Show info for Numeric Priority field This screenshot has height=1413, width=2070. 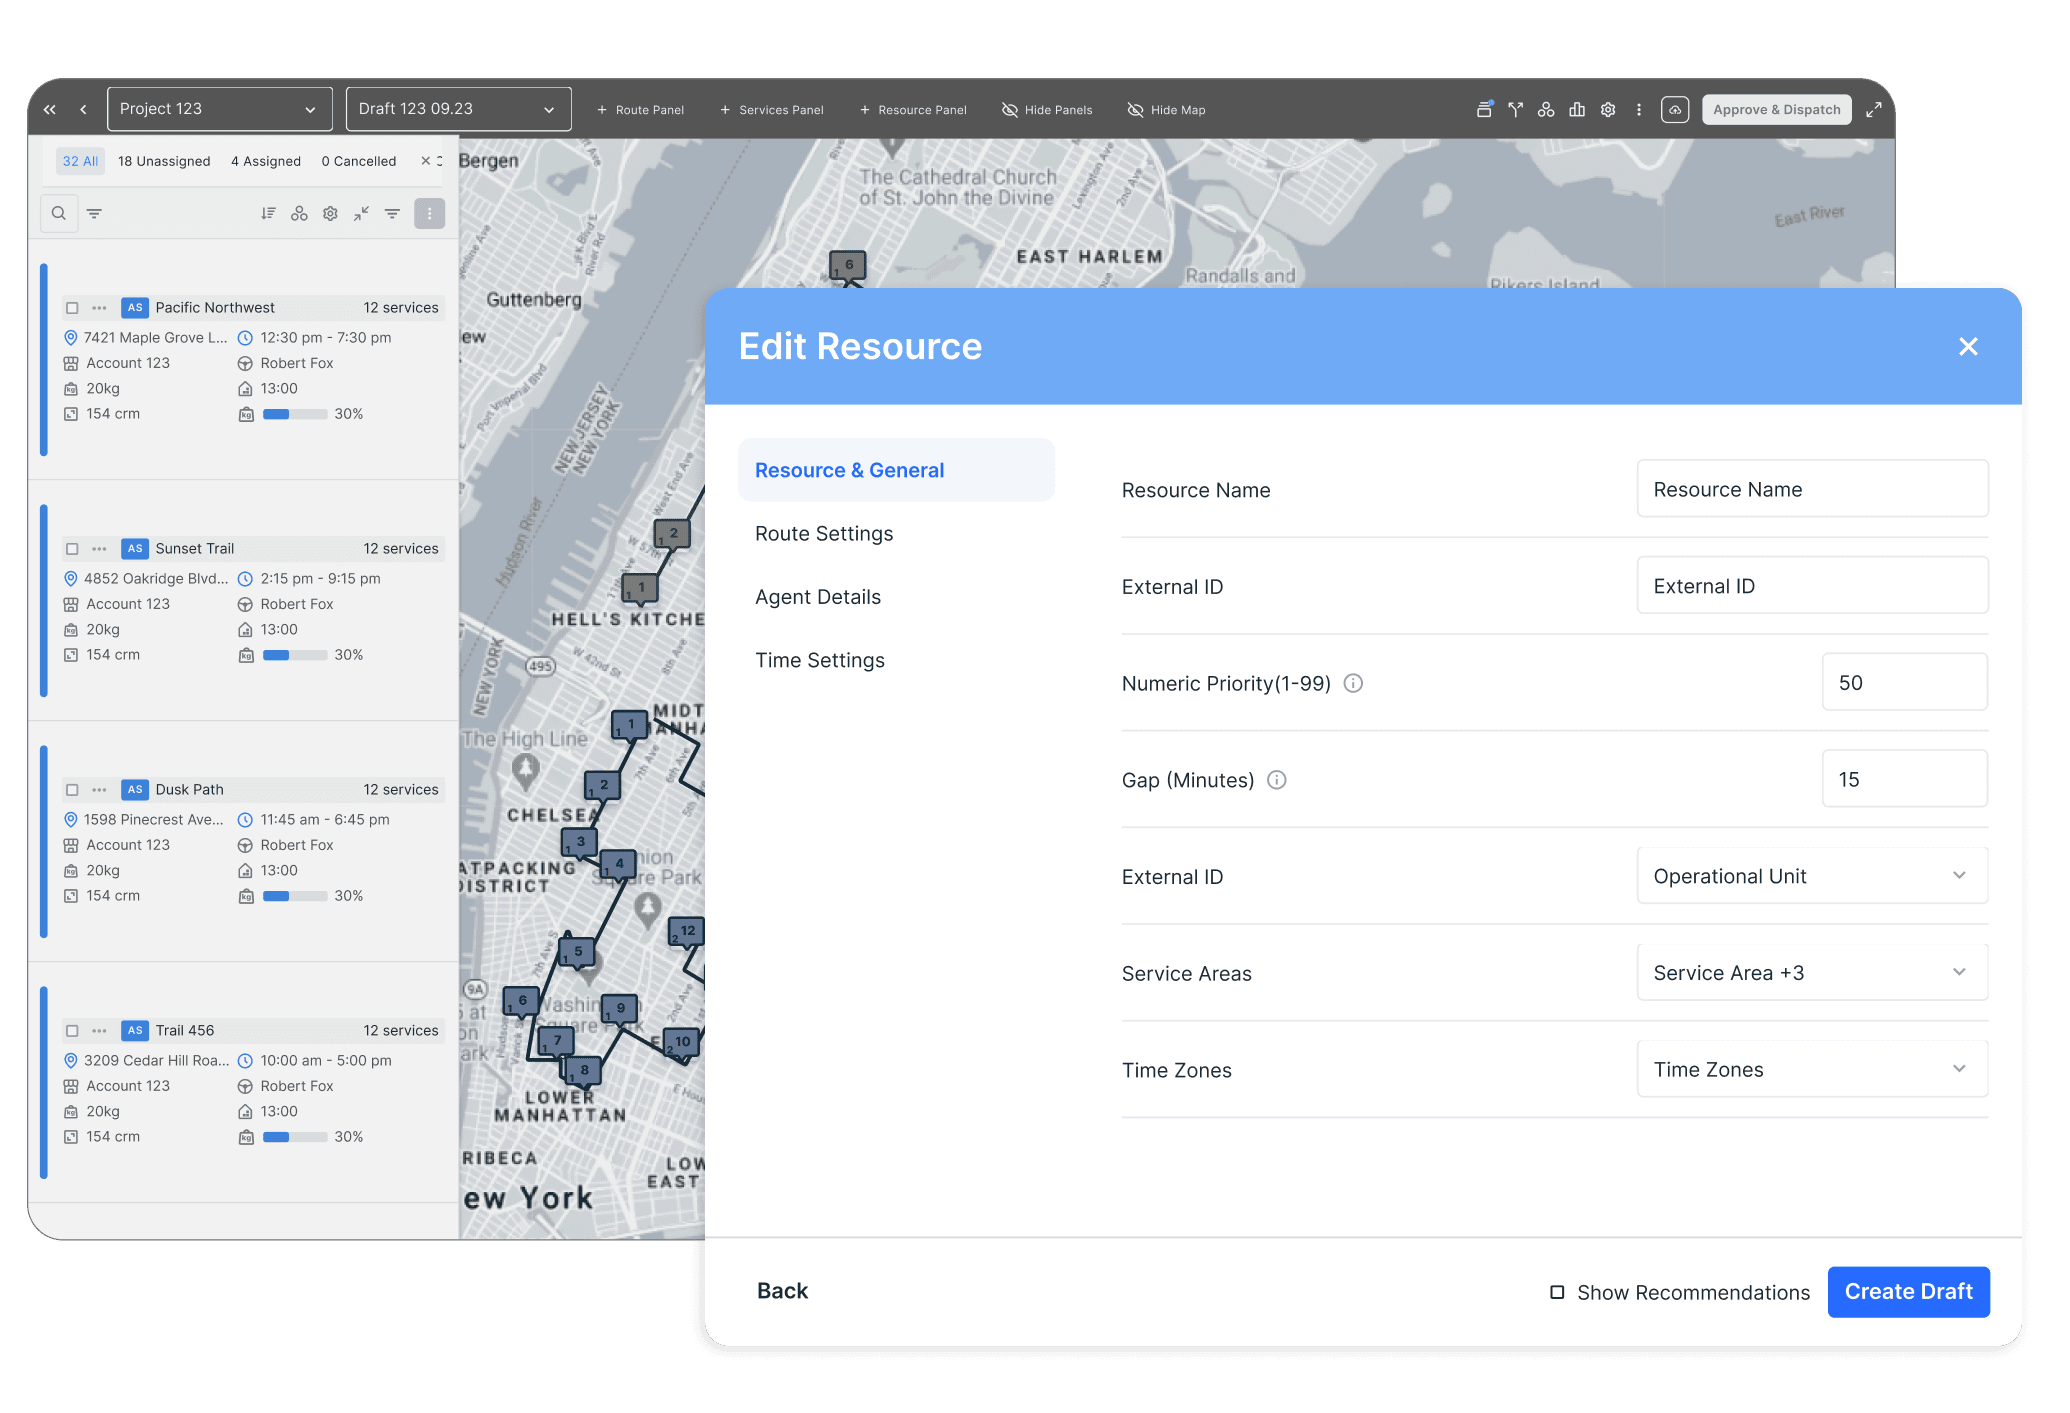(1353, 683)
